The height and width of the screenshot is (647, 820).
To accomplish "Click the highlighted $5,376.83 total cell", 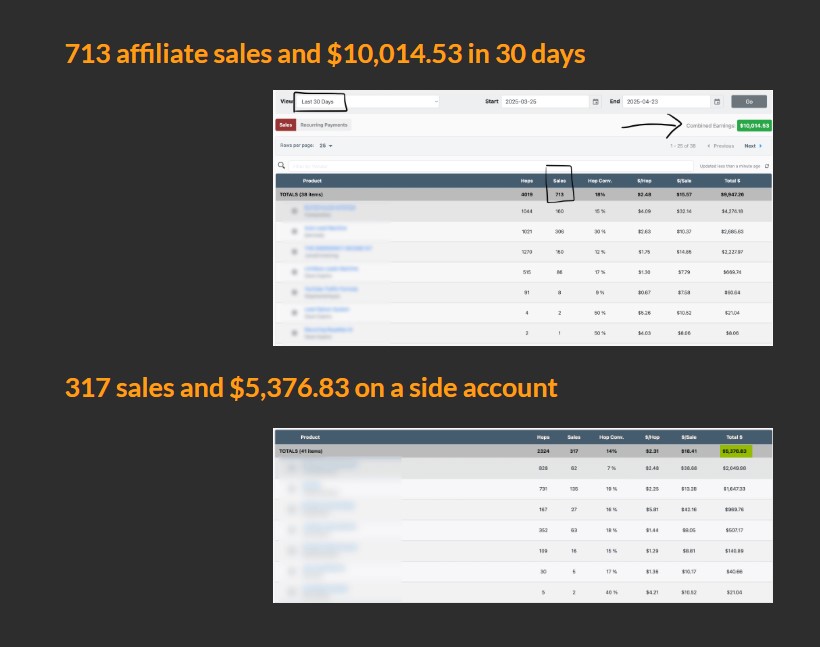I will (x=736, y=451).
